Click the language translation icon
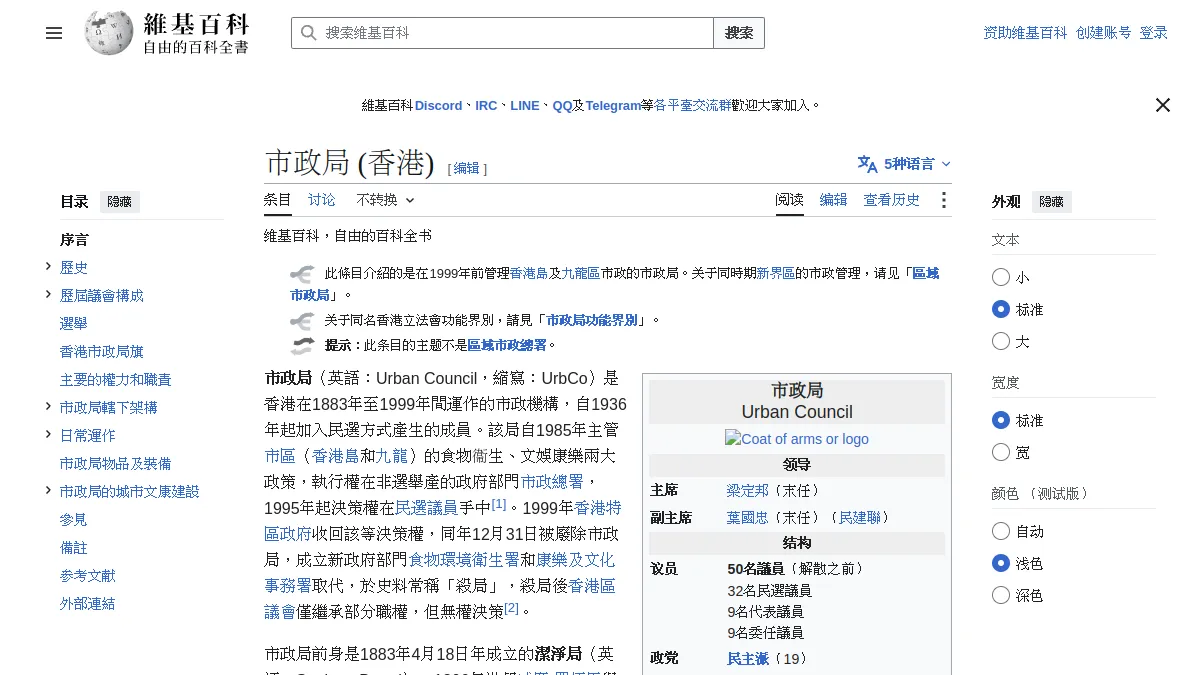The image size is (1200, 675). [x=867, y=164]
